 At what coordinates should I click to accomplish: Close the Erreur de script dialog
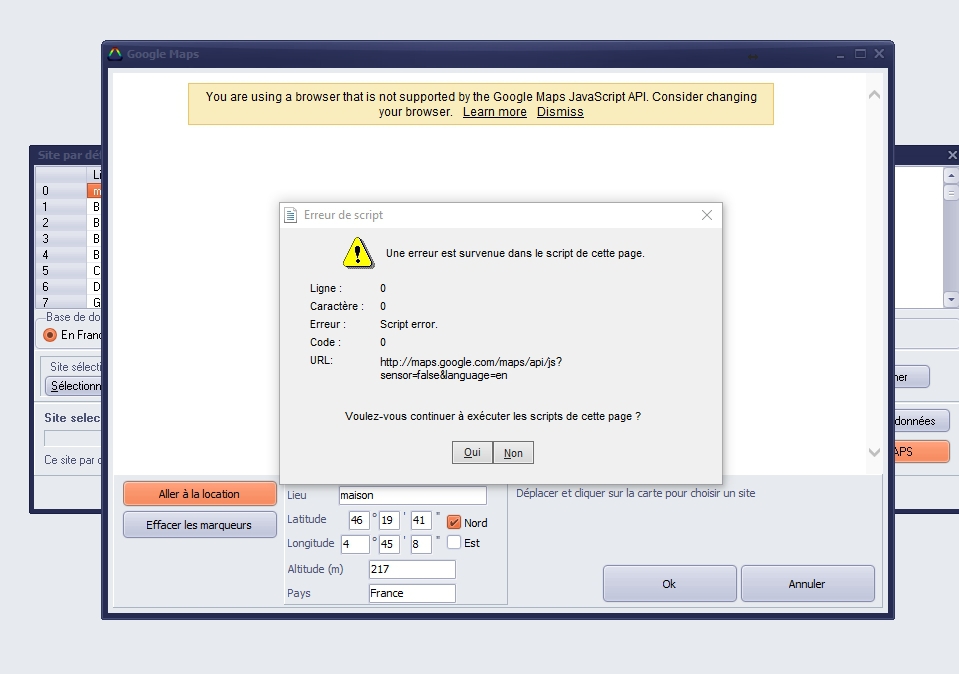pos(707,215)
